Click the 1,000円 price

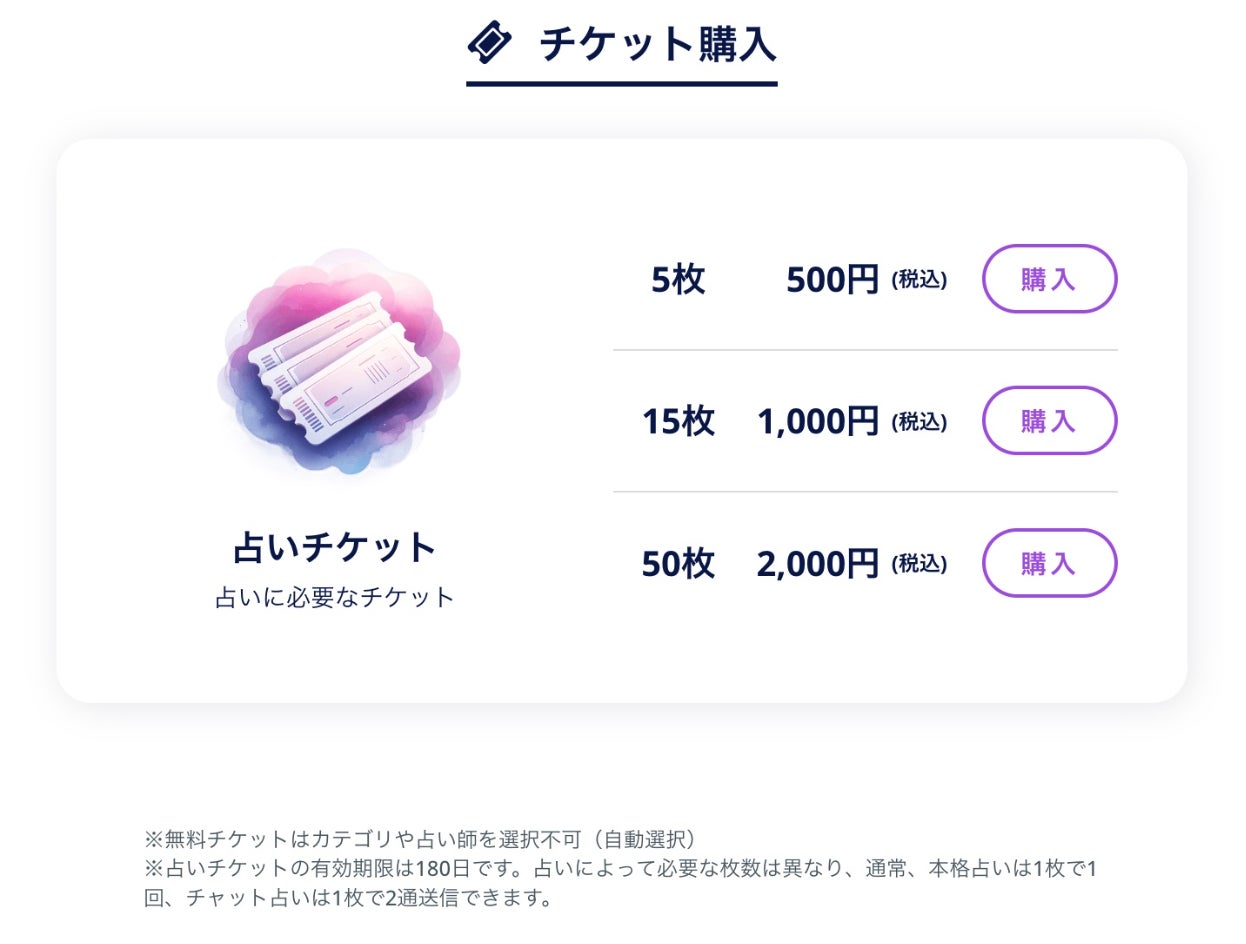coord(817,422)
